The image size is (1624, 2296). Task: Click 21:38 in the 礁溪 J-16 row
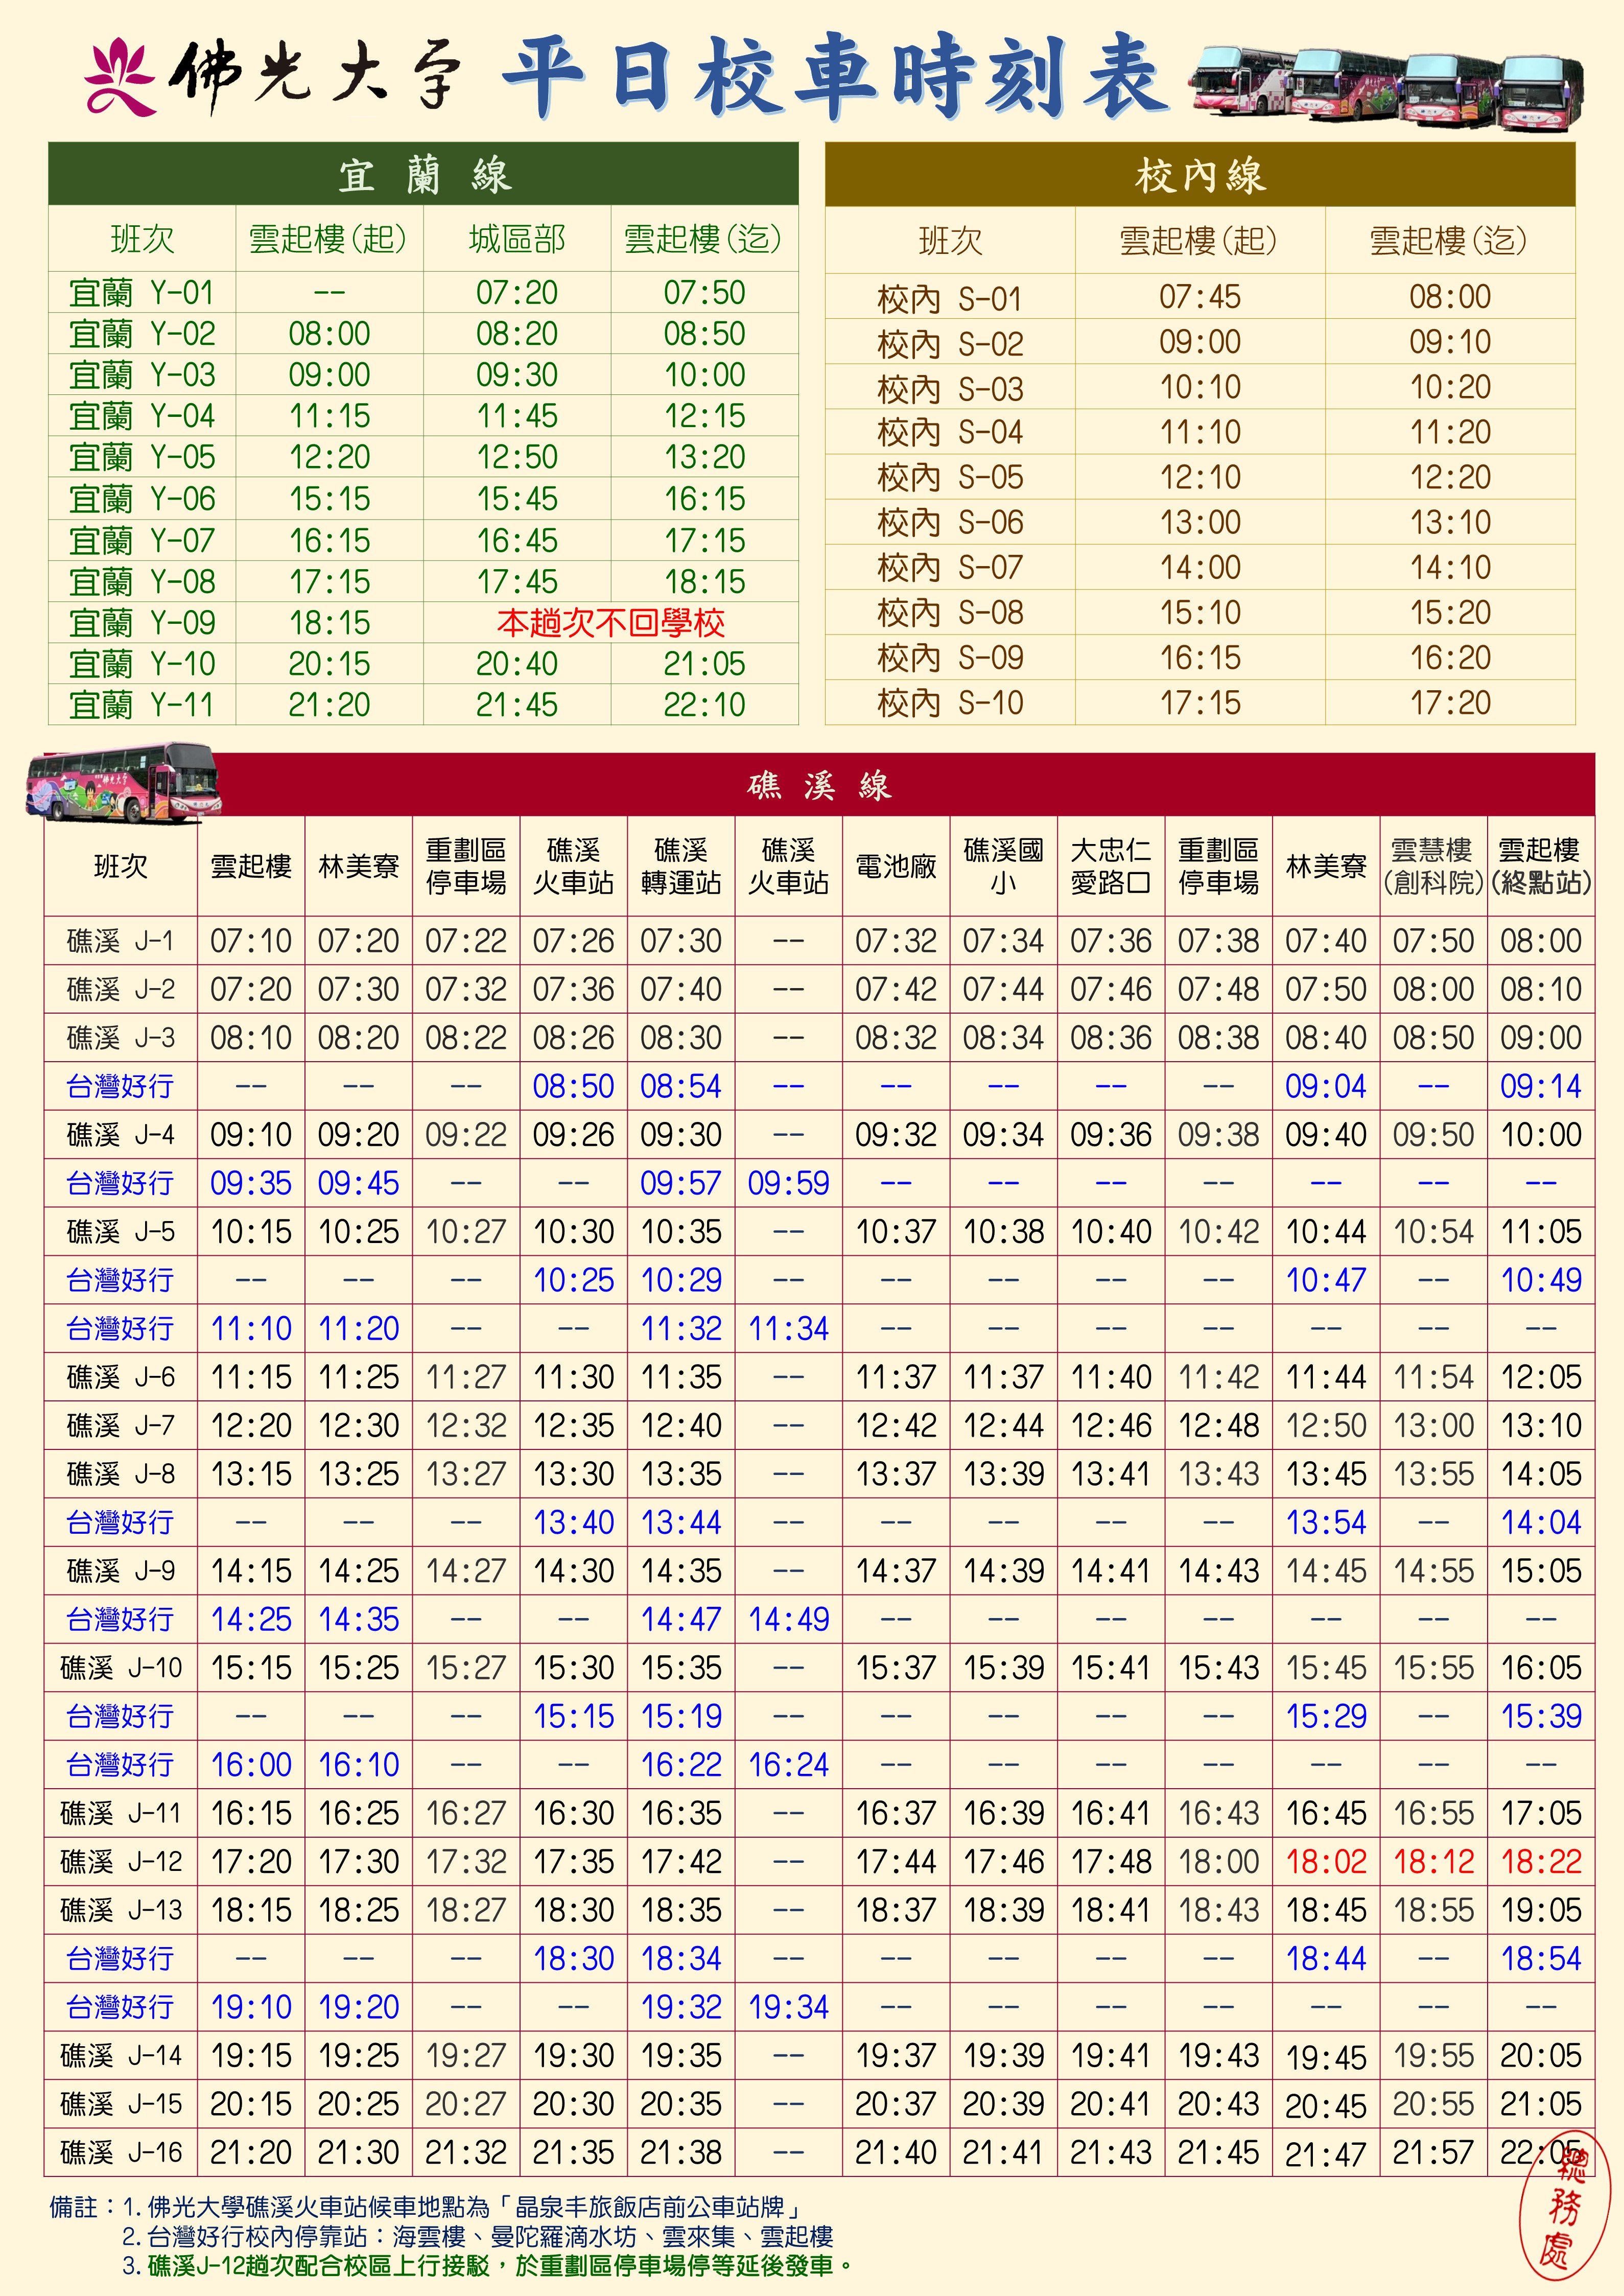point(681,2152)
